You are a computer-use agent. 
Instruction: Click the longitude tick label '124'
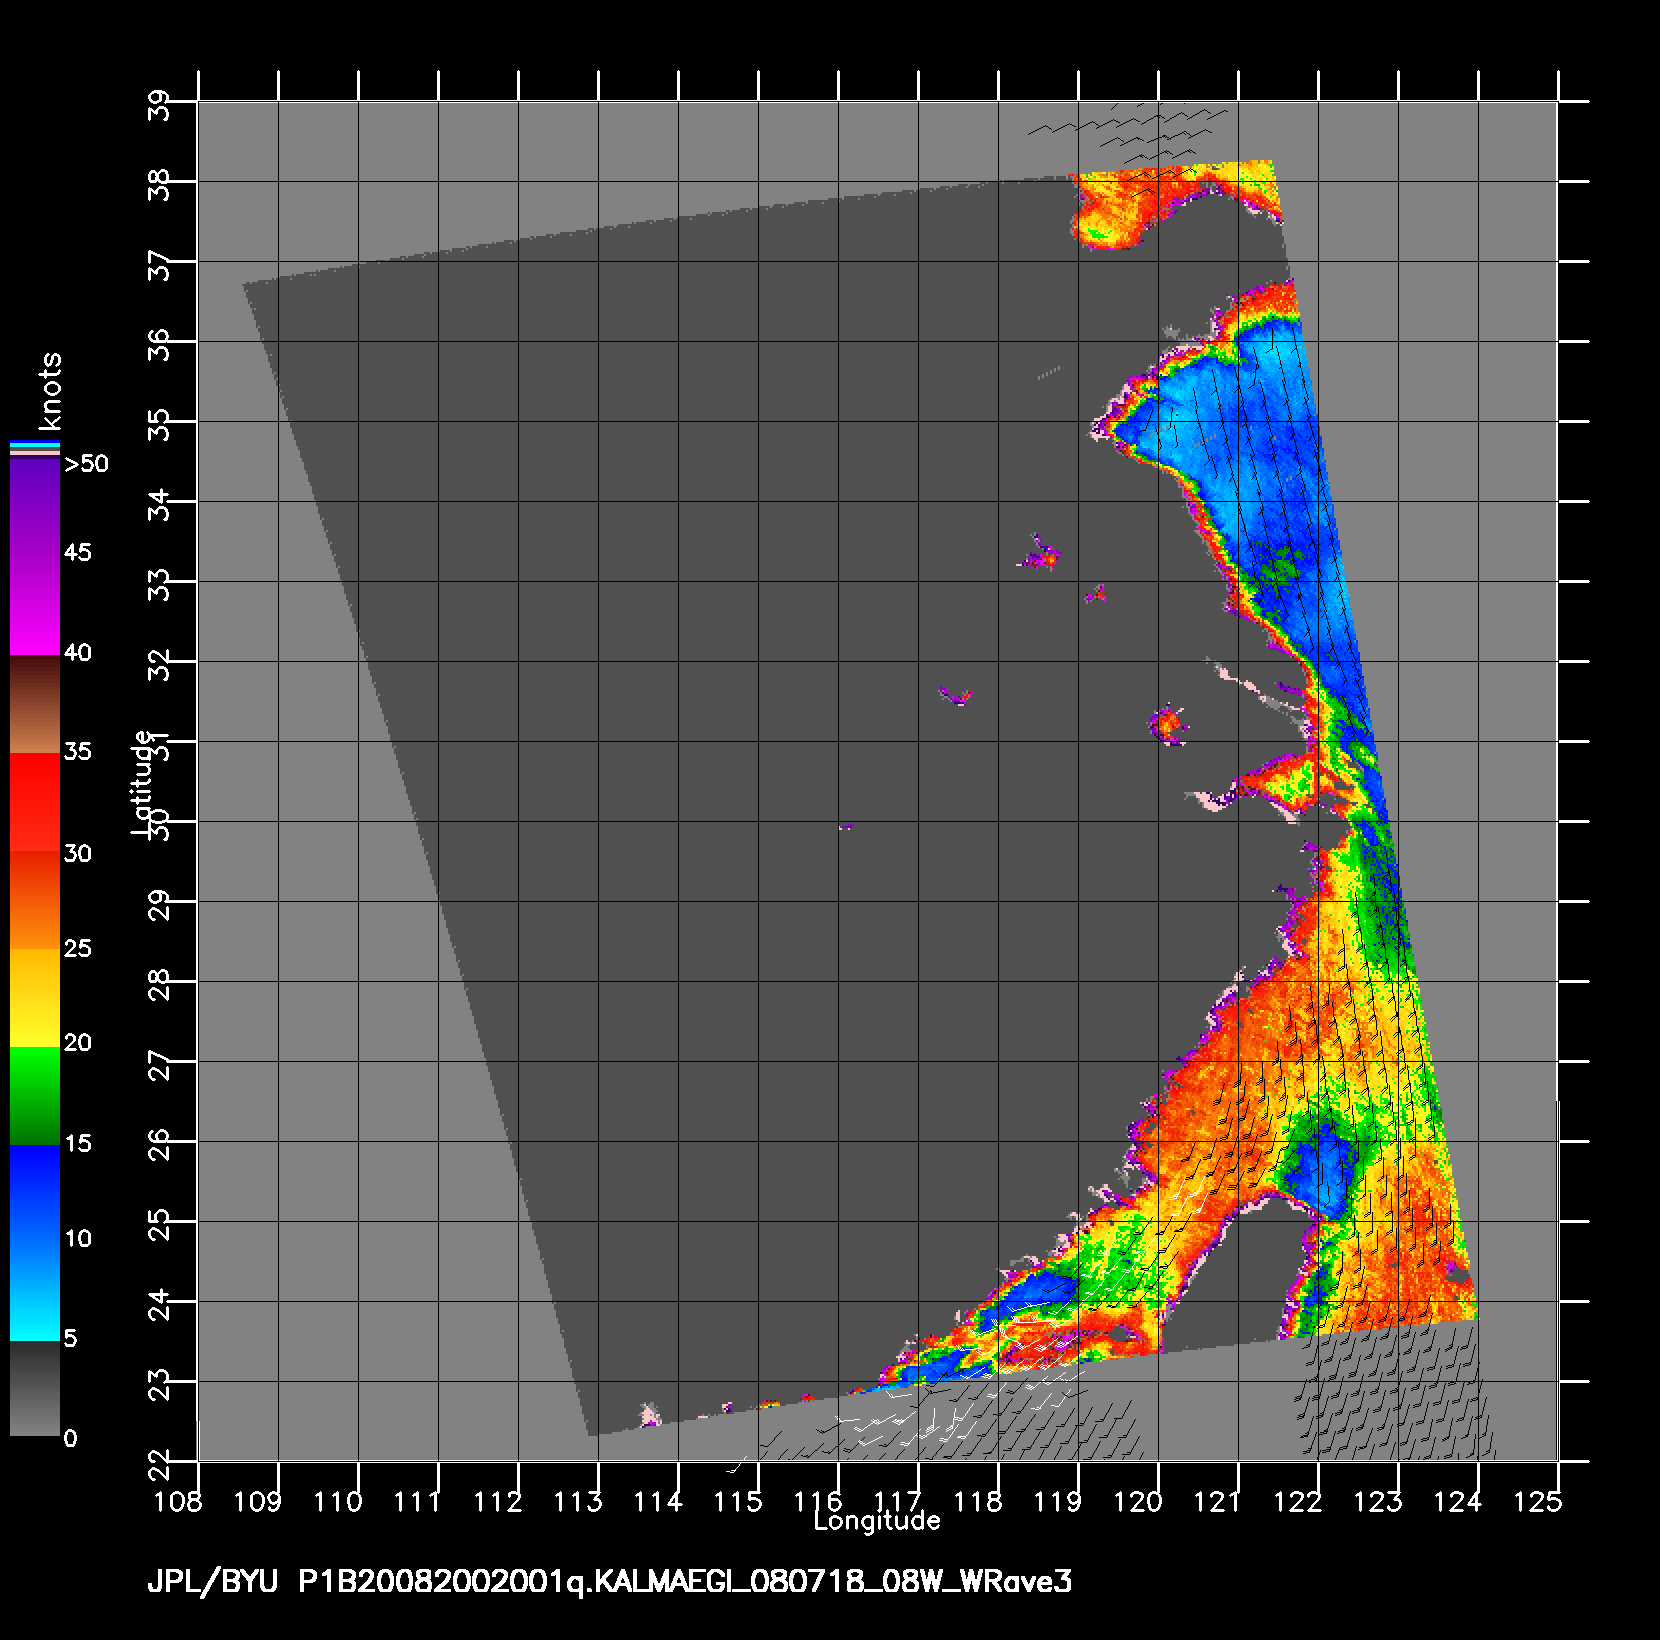coord(1457,1501)
